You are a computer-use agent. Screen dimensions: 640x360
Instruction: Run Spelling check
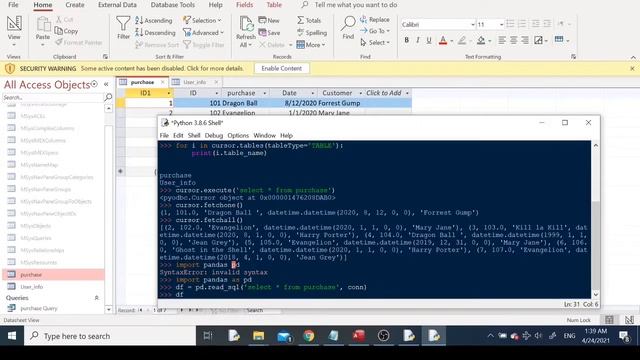(312, 32)
